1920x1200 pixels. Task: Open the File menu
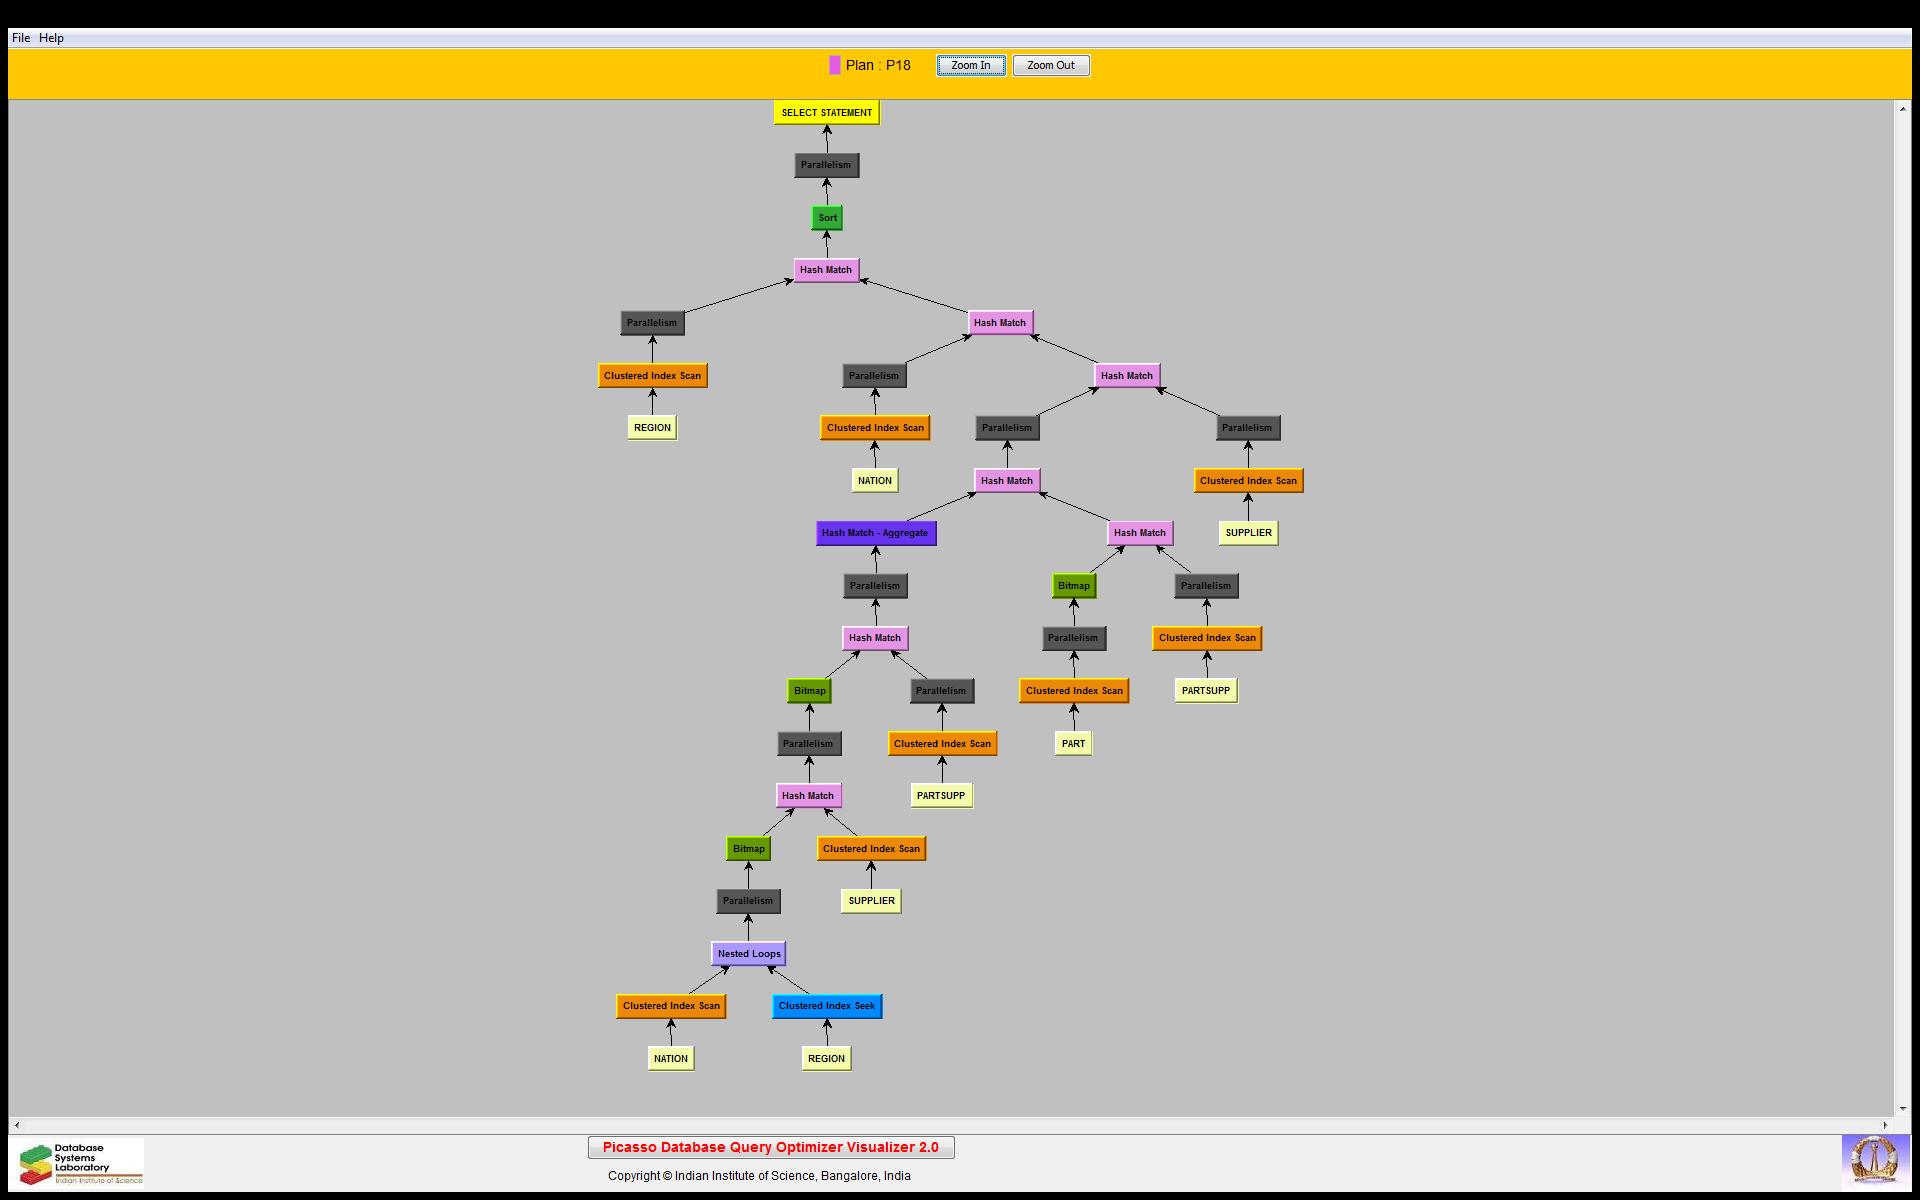click(x=21, y=38)
